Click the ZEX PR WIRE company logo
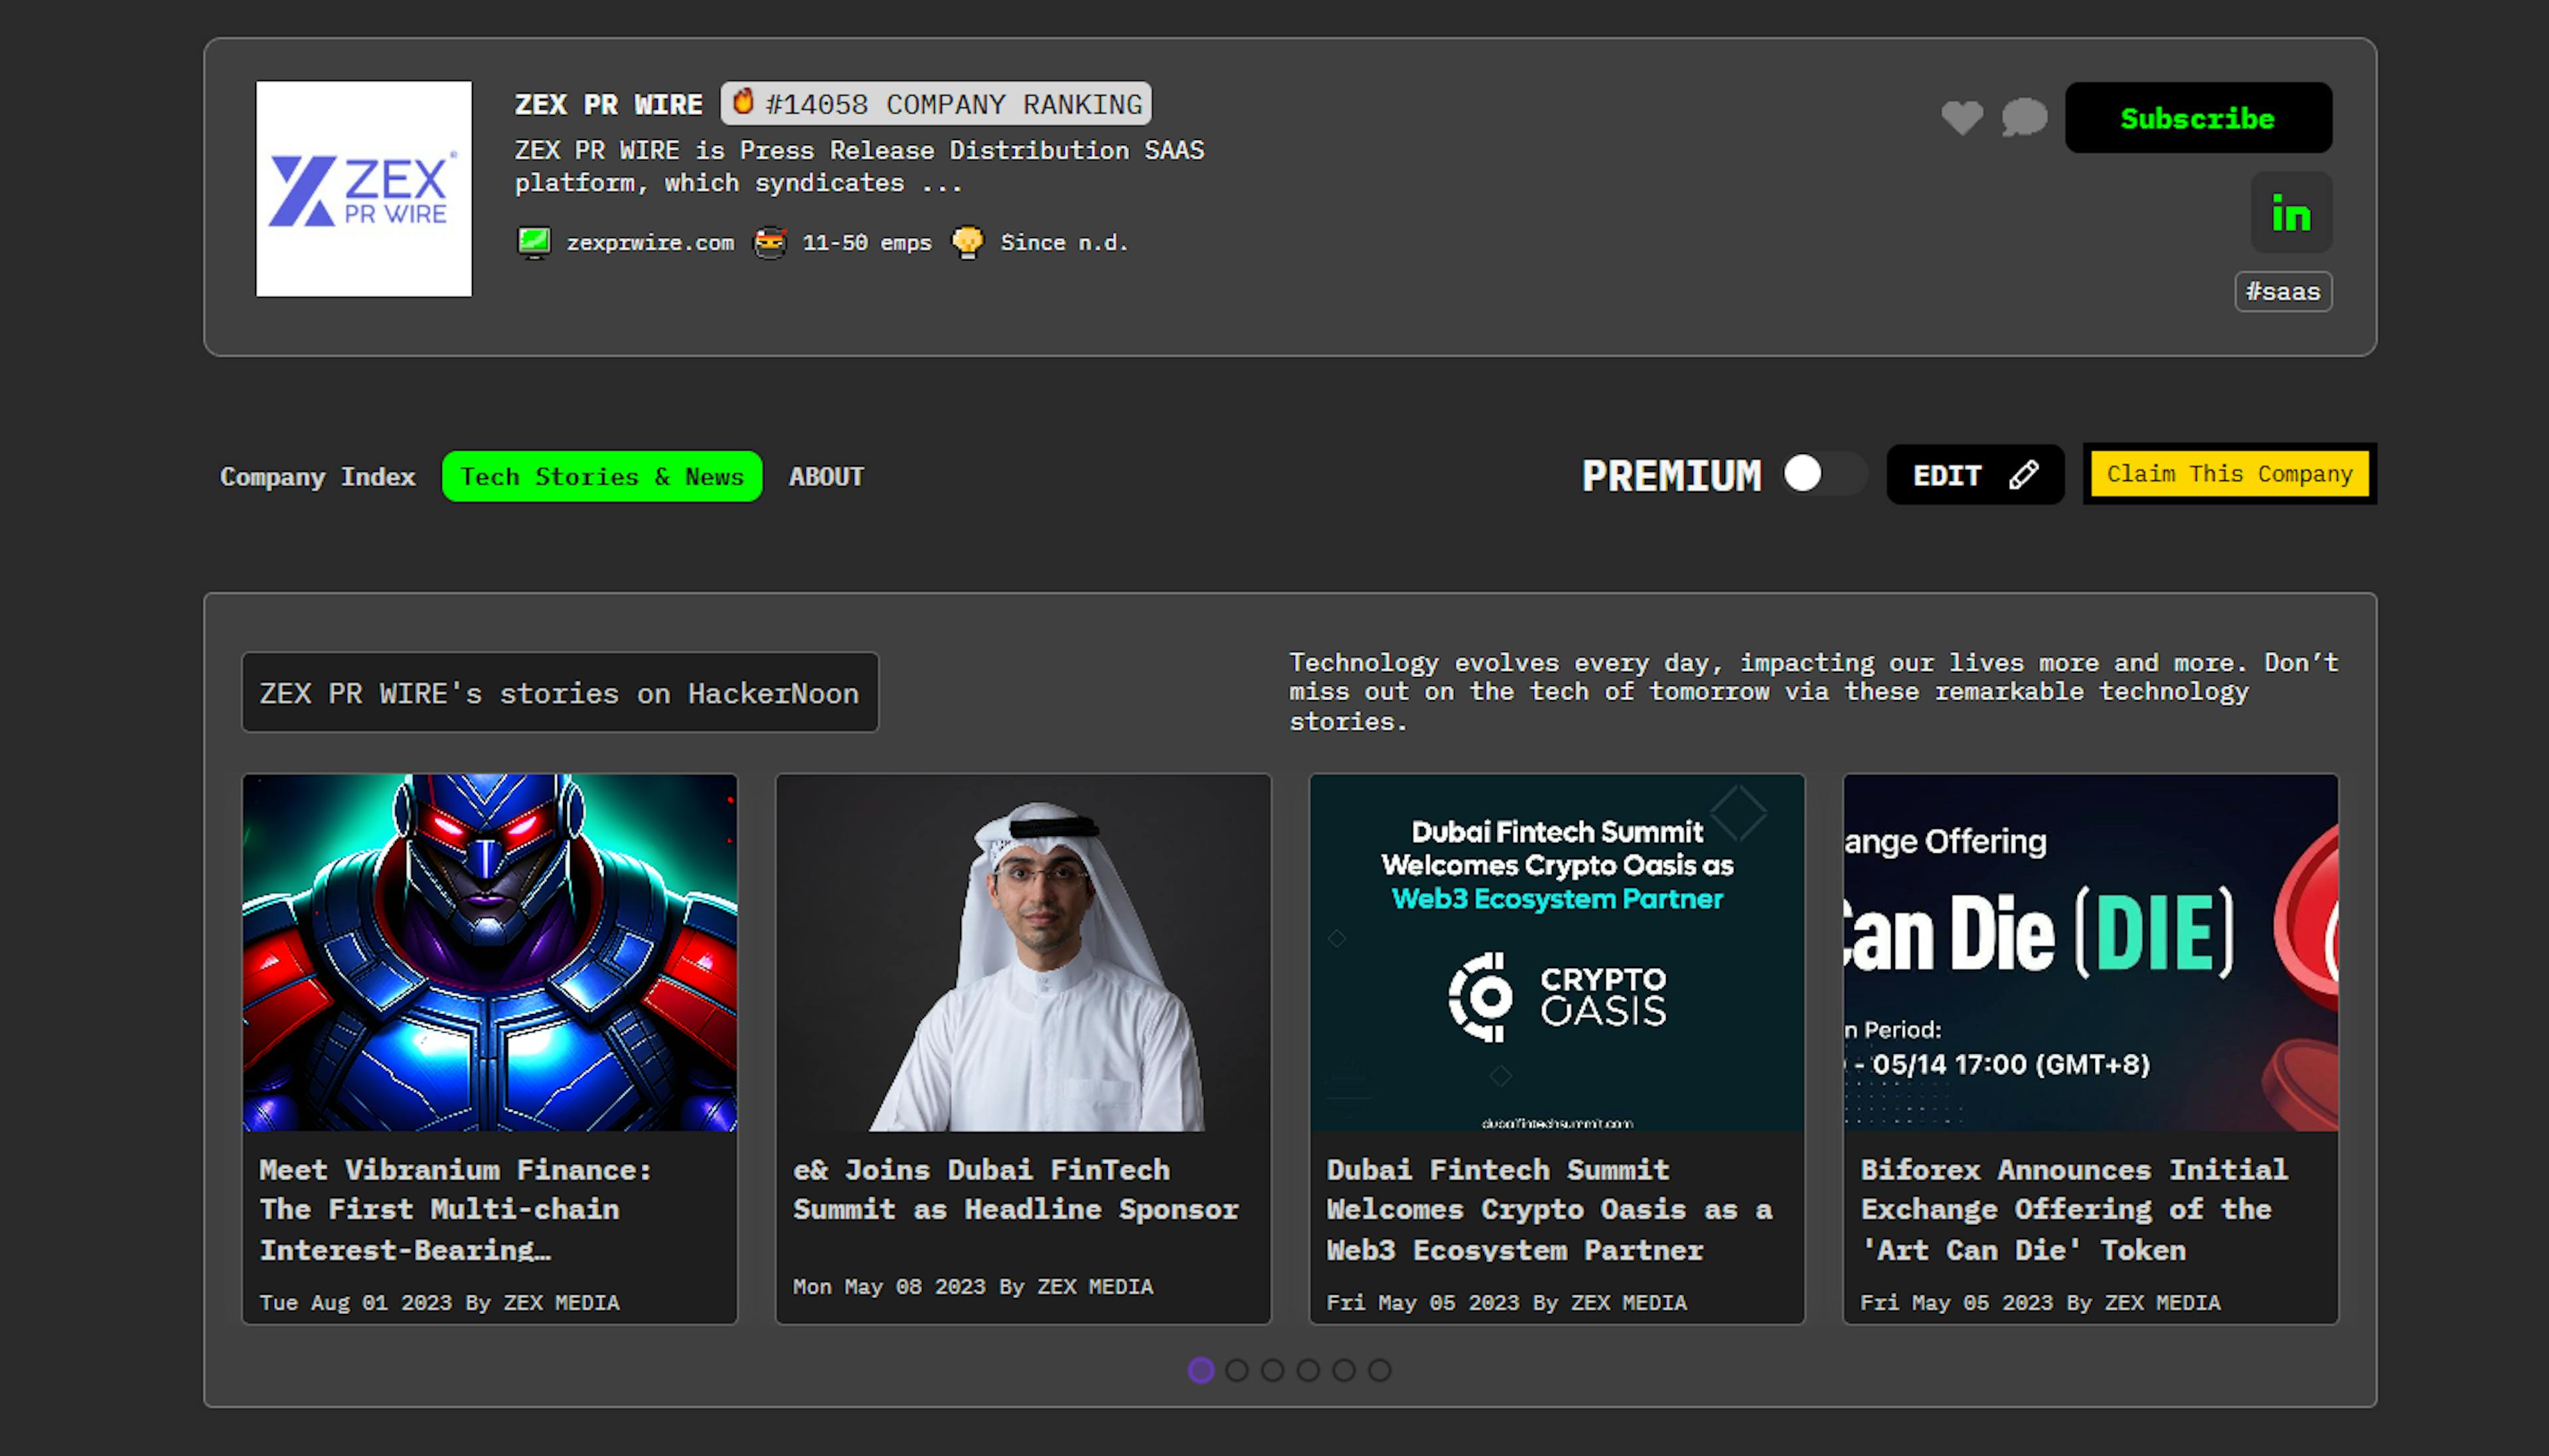Image resolution: width=2549 pixels, height=1456 pixels. click(364, 189)
